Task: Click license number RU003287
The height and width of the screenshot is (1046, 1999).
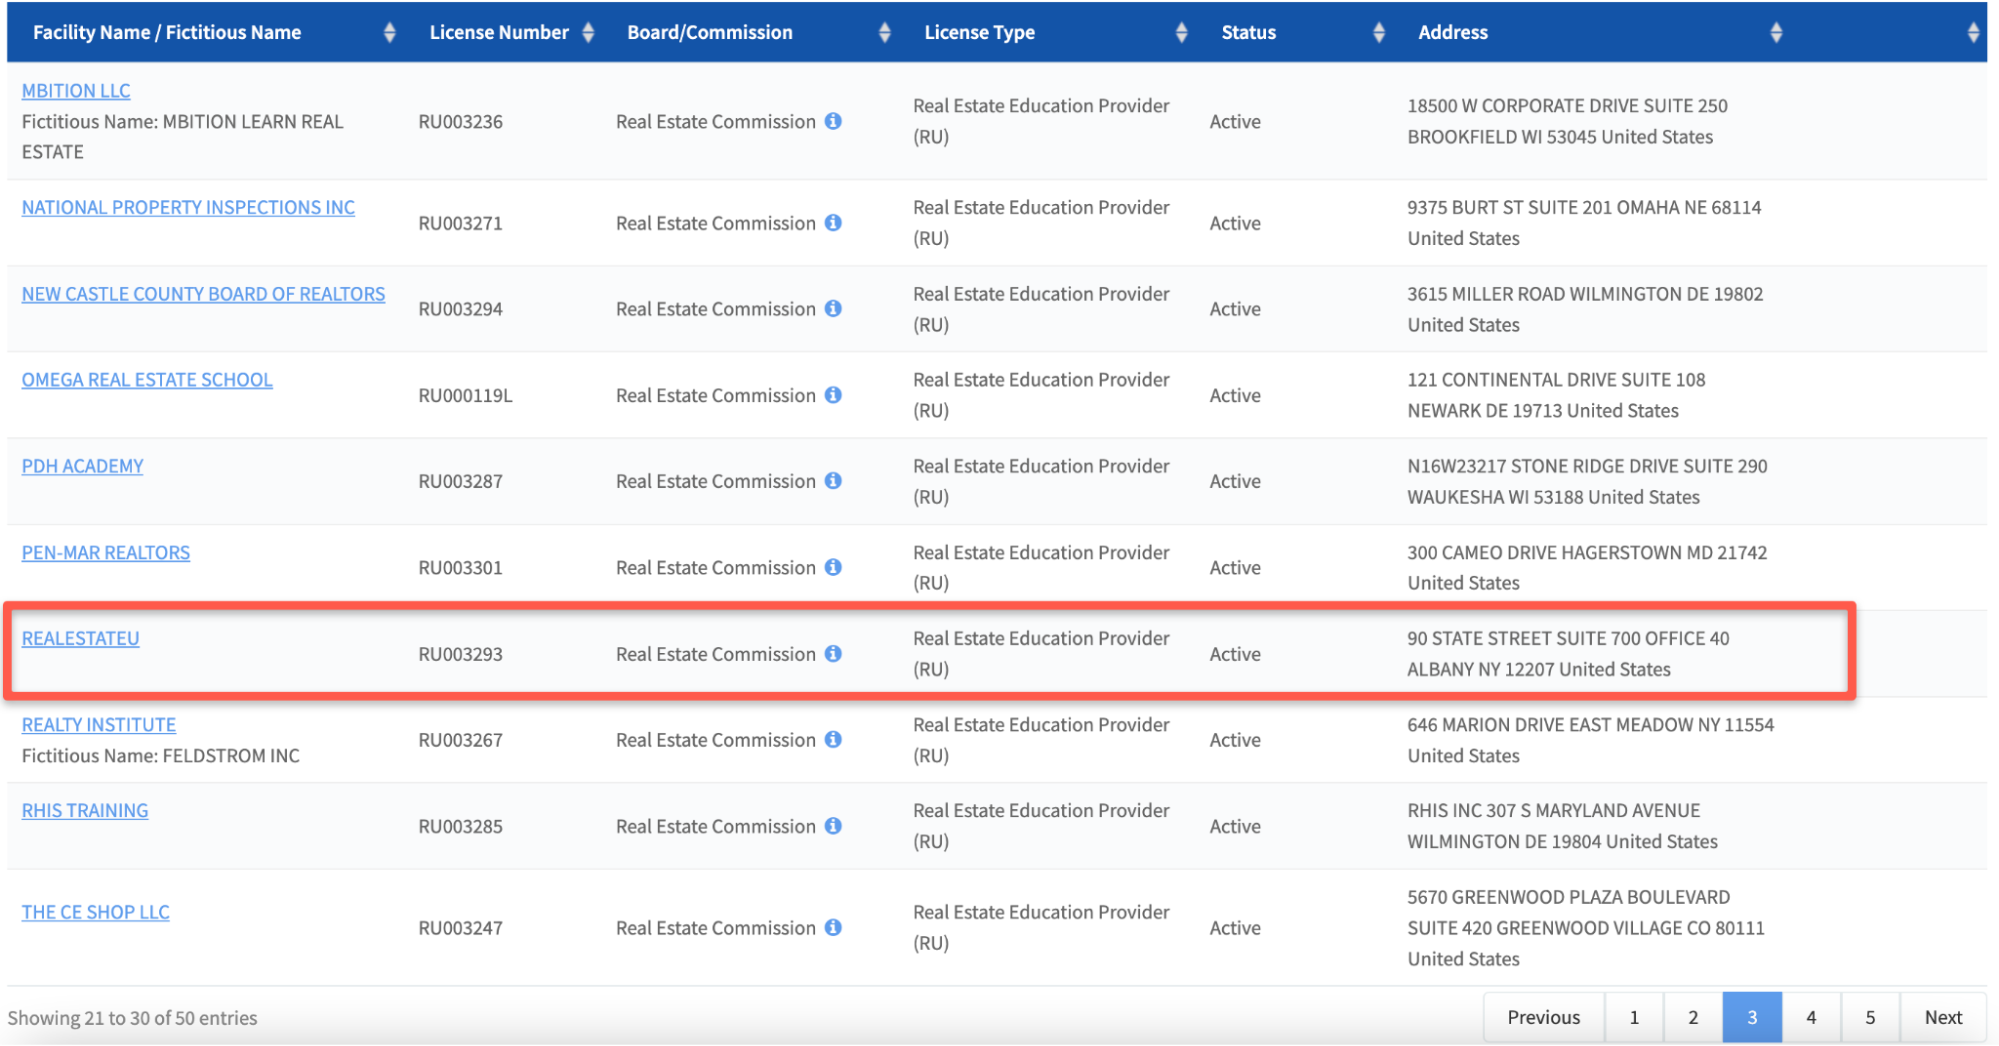Action: click(x=460, y=481)
